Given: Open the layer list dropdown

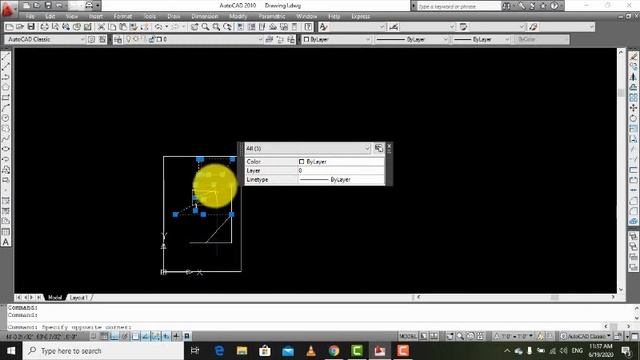Looking at the screenshot, I should click(192, 39).
